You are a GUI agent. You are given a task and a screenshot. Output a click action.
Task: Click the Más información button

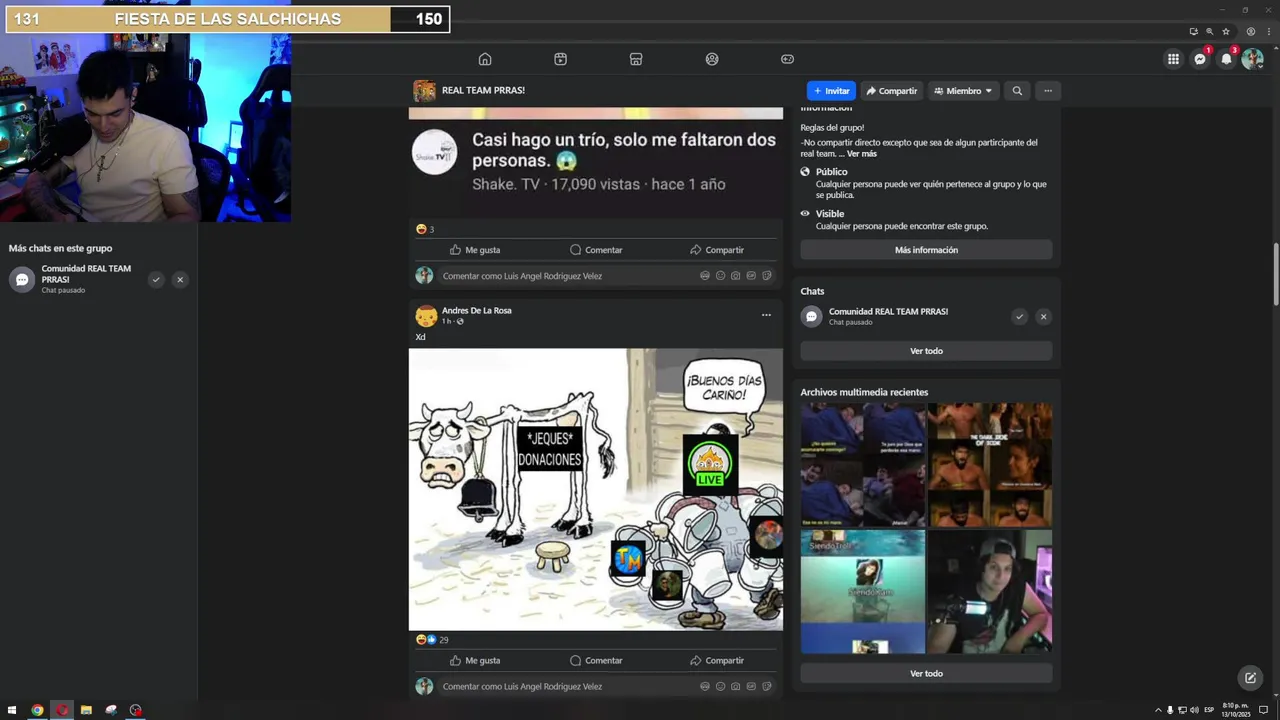[x=926, y=250]
